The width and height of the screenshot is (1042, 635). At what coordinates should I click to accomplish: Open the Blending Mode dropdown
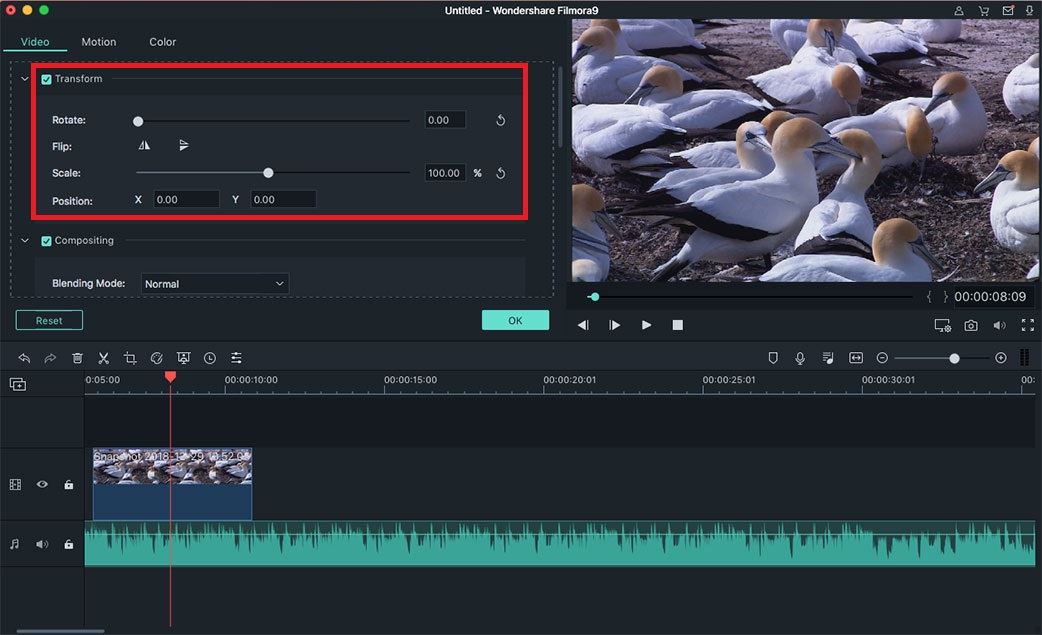click(x=215, y=284)
